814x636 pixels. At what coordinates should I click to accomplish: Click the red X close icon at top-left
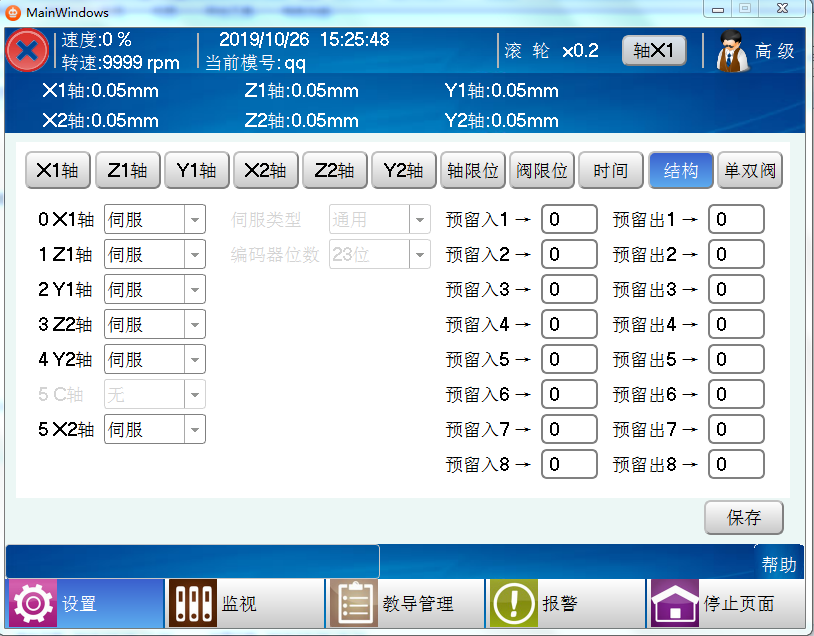click(27, 51)
